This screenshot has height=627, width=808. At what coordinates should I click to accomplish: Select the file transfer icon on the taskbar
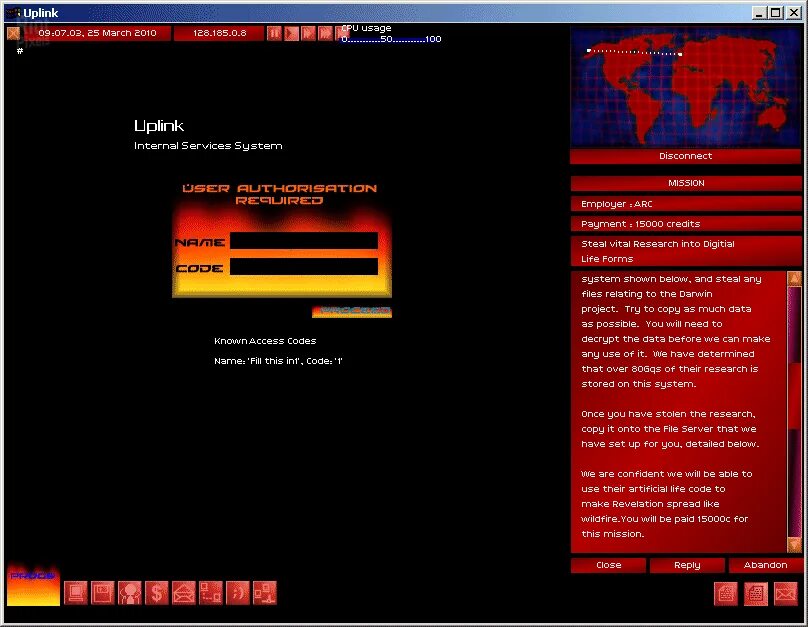click(x=264, y=592)
